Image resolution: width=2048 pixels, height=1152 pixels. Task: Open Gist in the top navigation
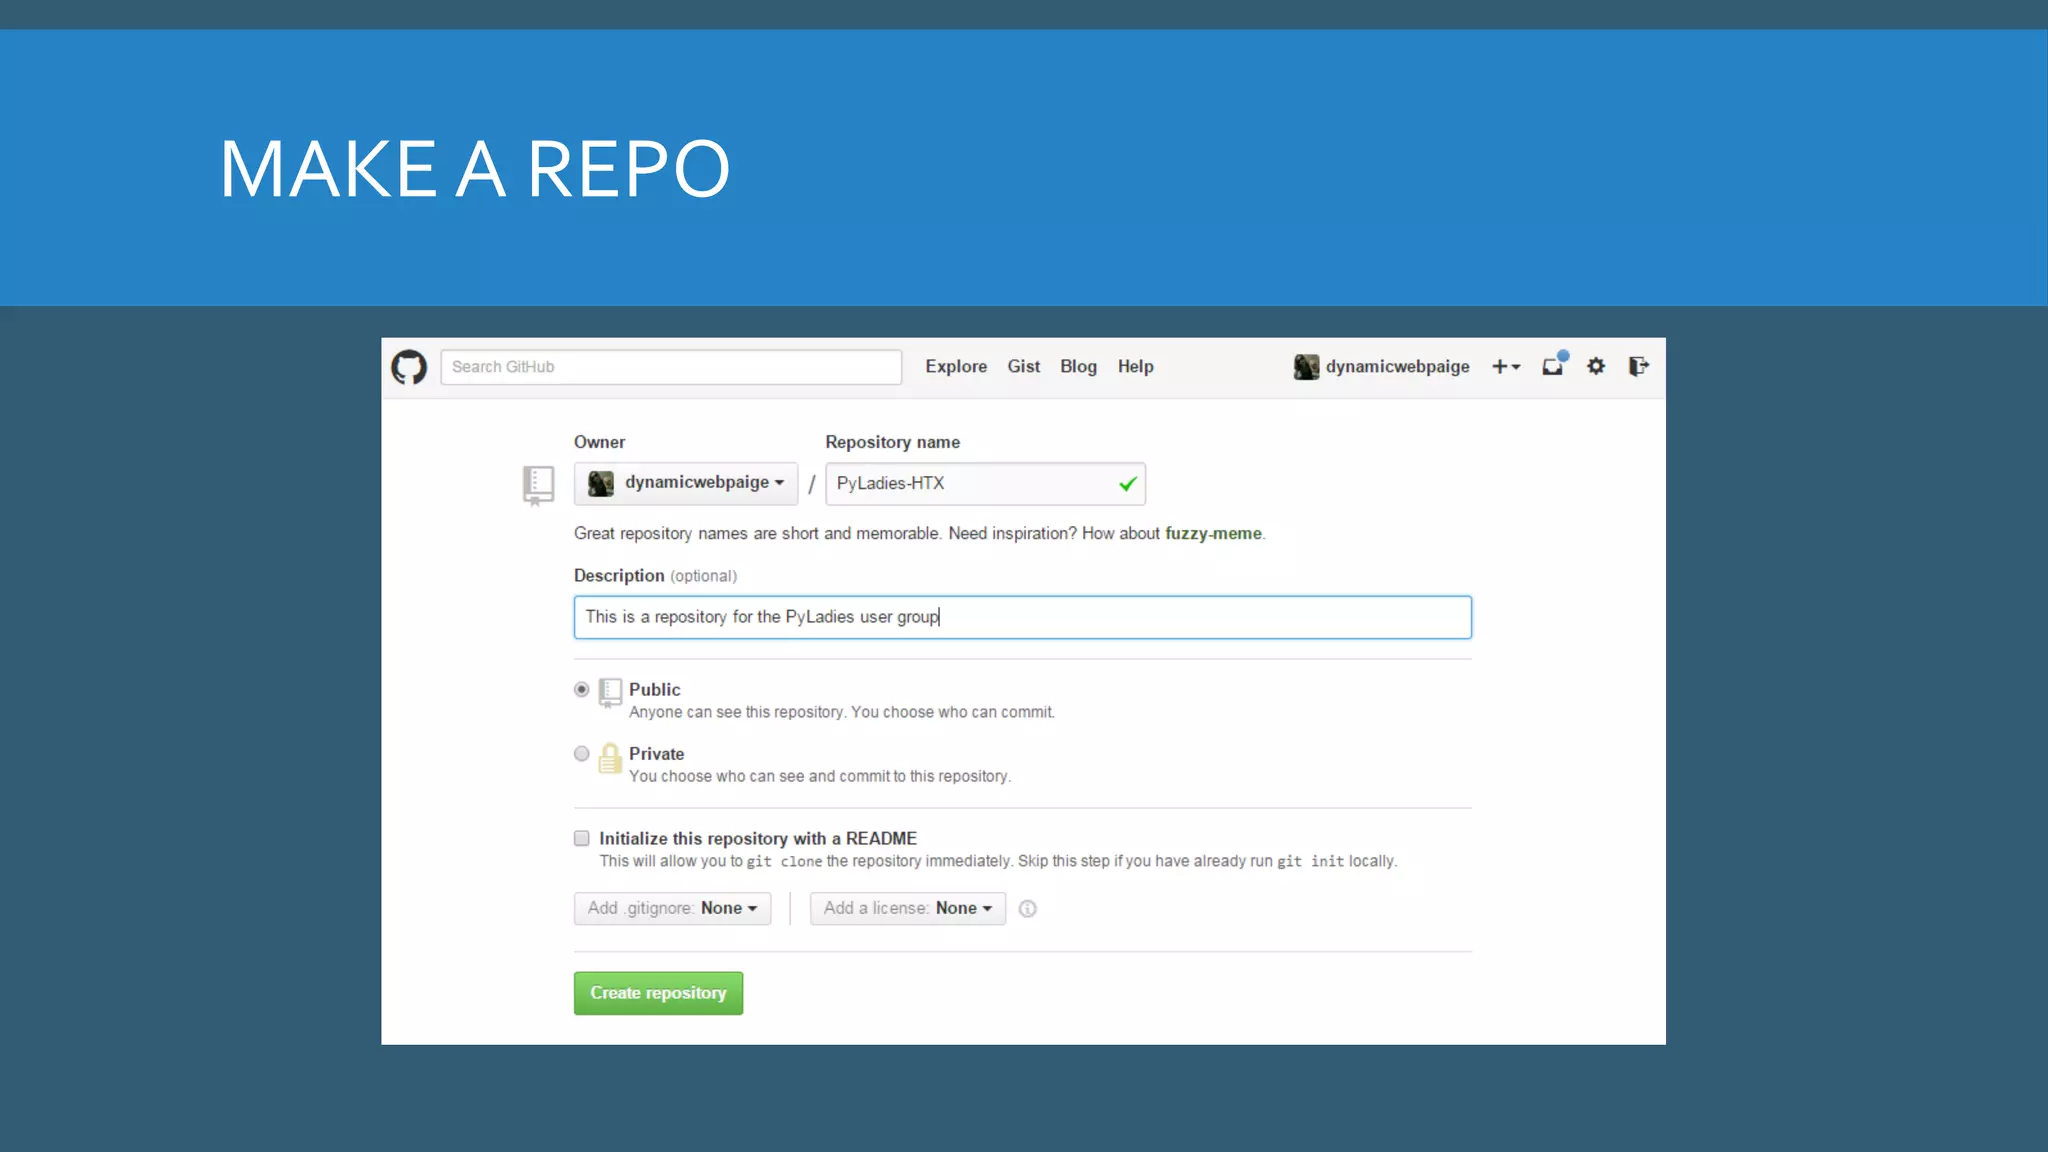(x=1023, y=366)
